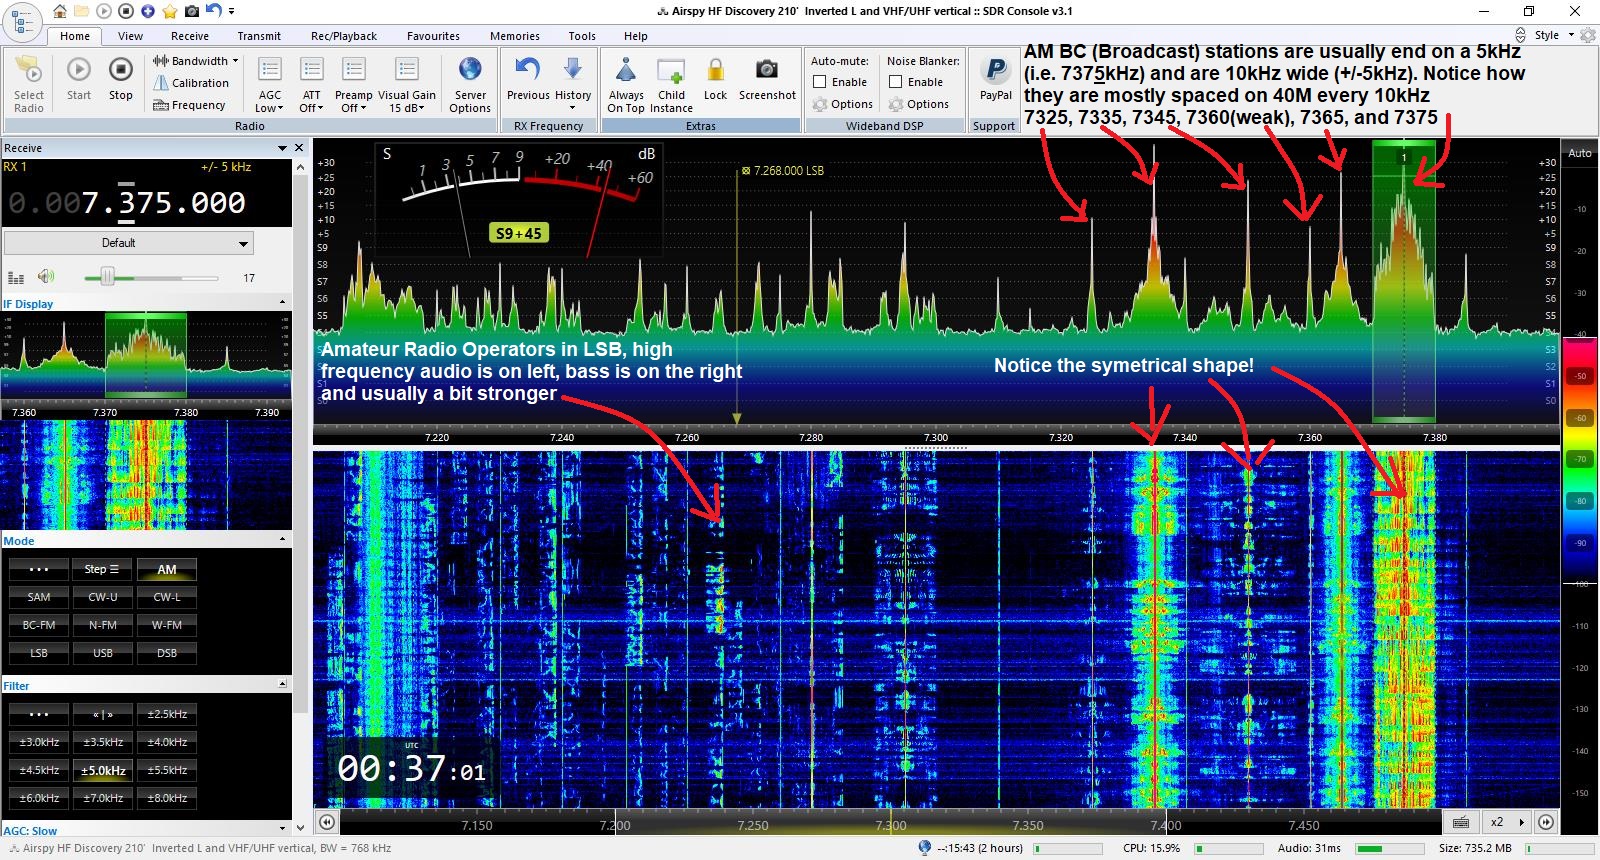This screenshot has width=1600, height=860.
Task: Open Visual Gain 15 dB dropdown
Action: tap(407, 108)
